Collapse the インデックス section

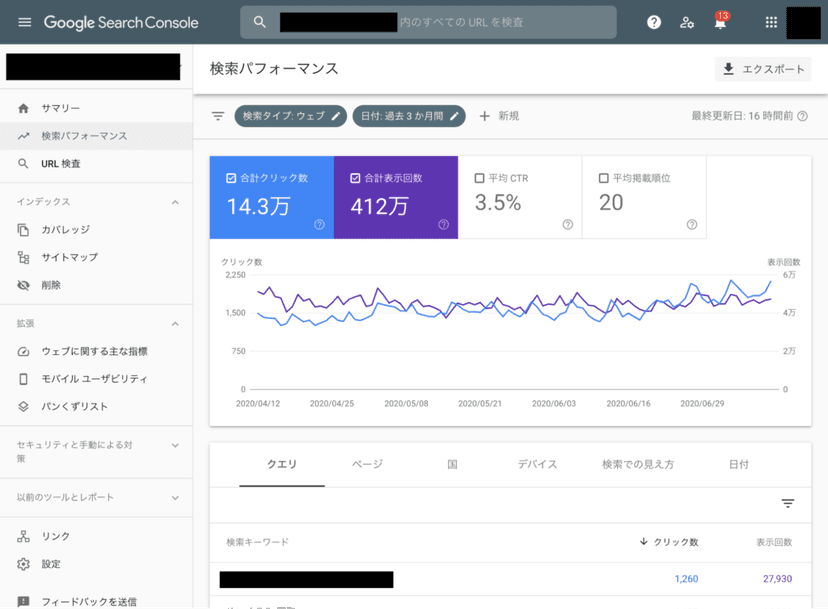(x=175, y=202)
